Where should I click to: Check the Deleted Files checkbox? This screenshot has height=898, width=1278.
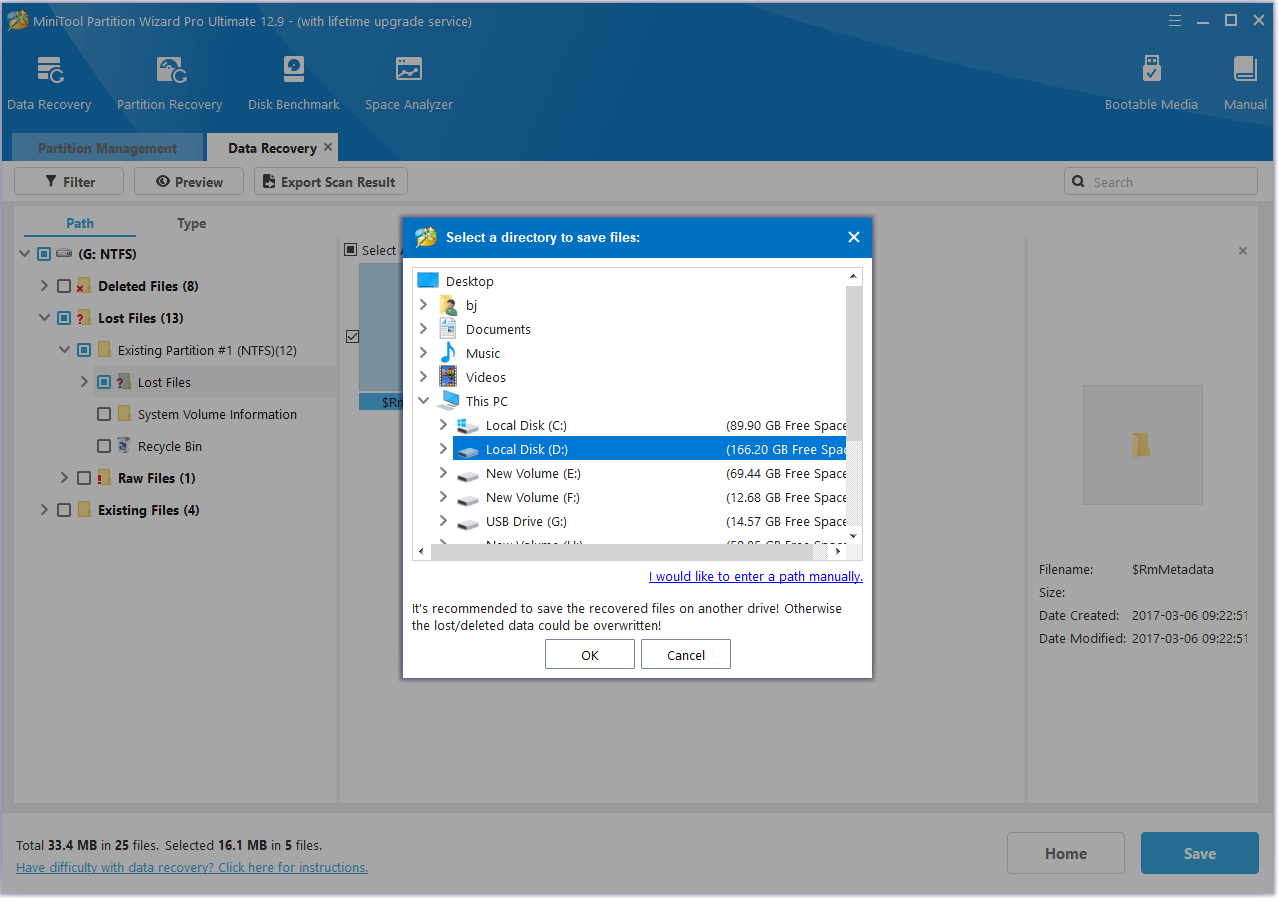click(64, 286)
